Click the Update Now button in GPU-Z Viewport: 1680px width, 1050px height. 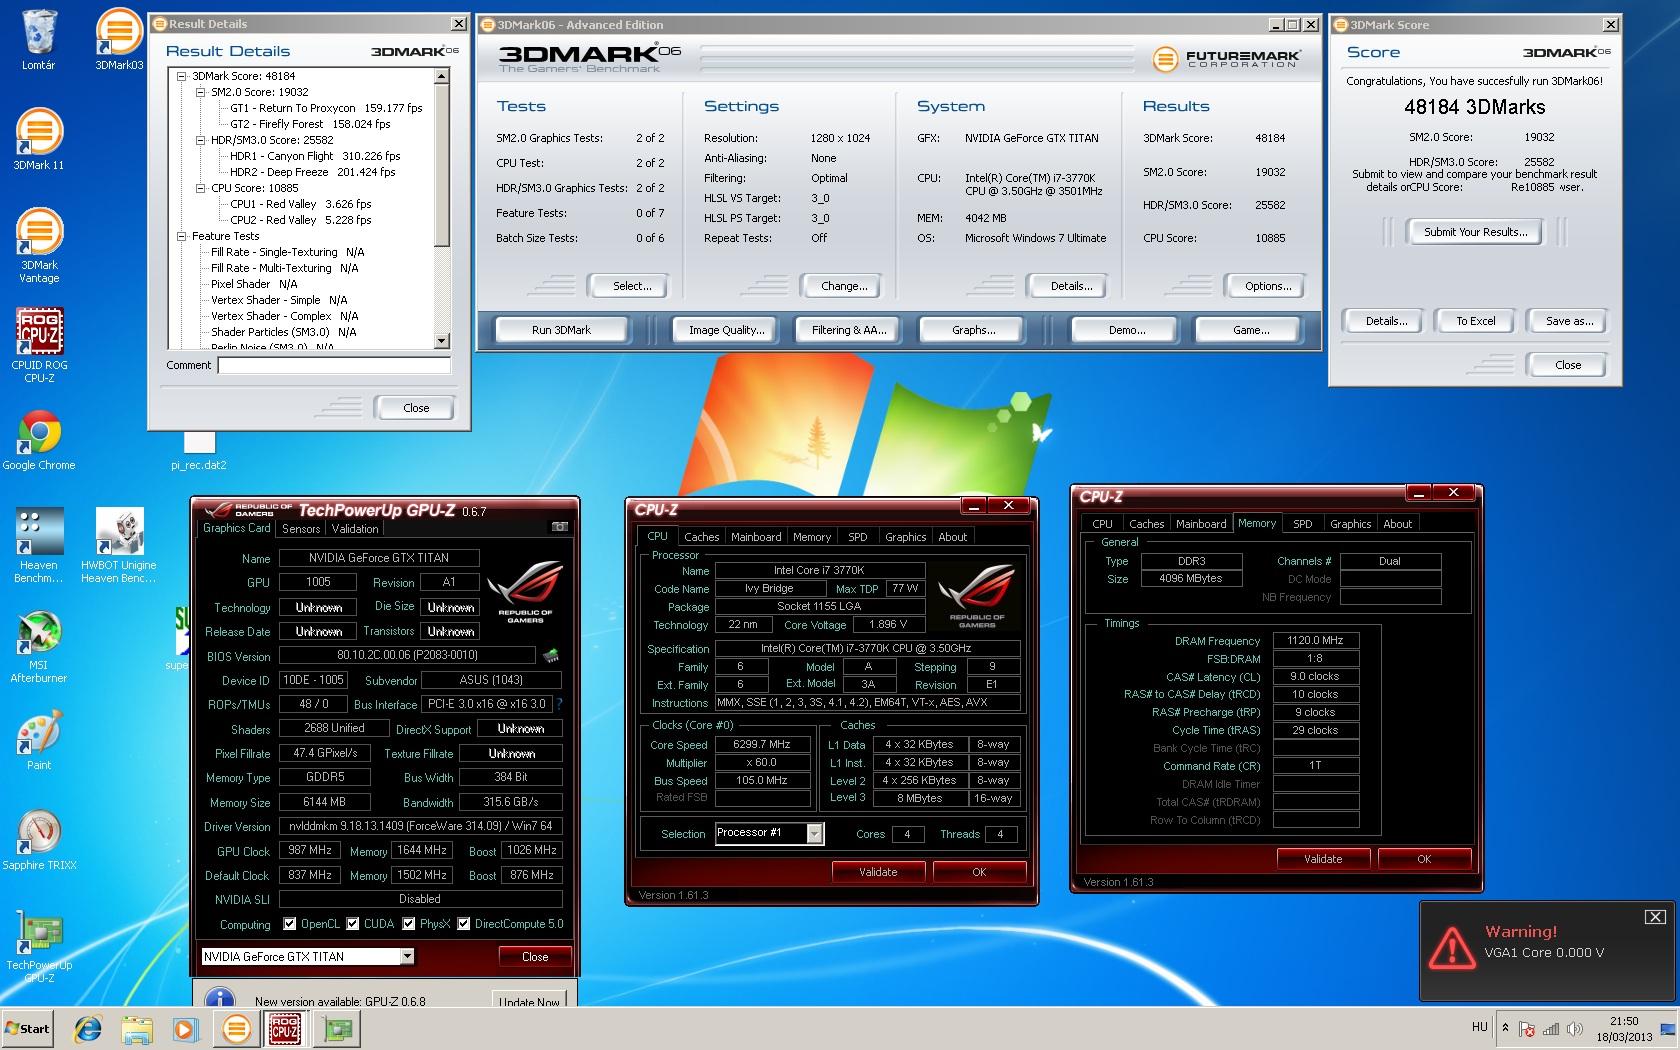(530, 1000)
